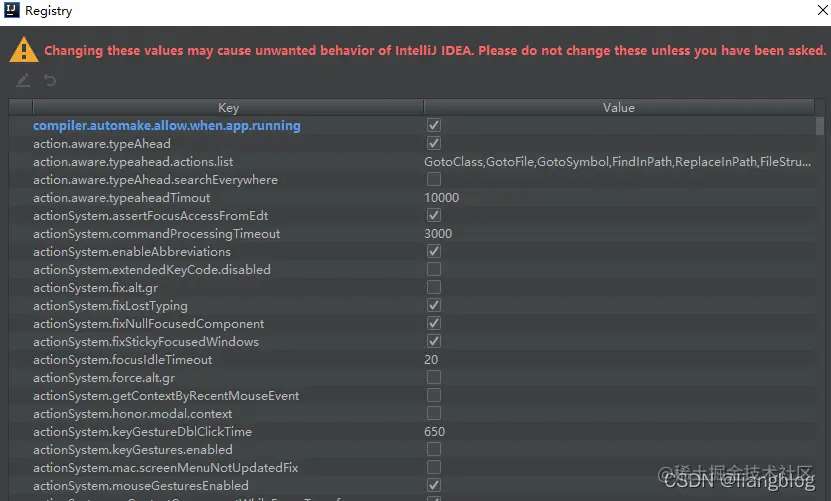Click the focusIdleTimeout value 20
The width and height of the screenshot is (831, 501).
[431, 360]
